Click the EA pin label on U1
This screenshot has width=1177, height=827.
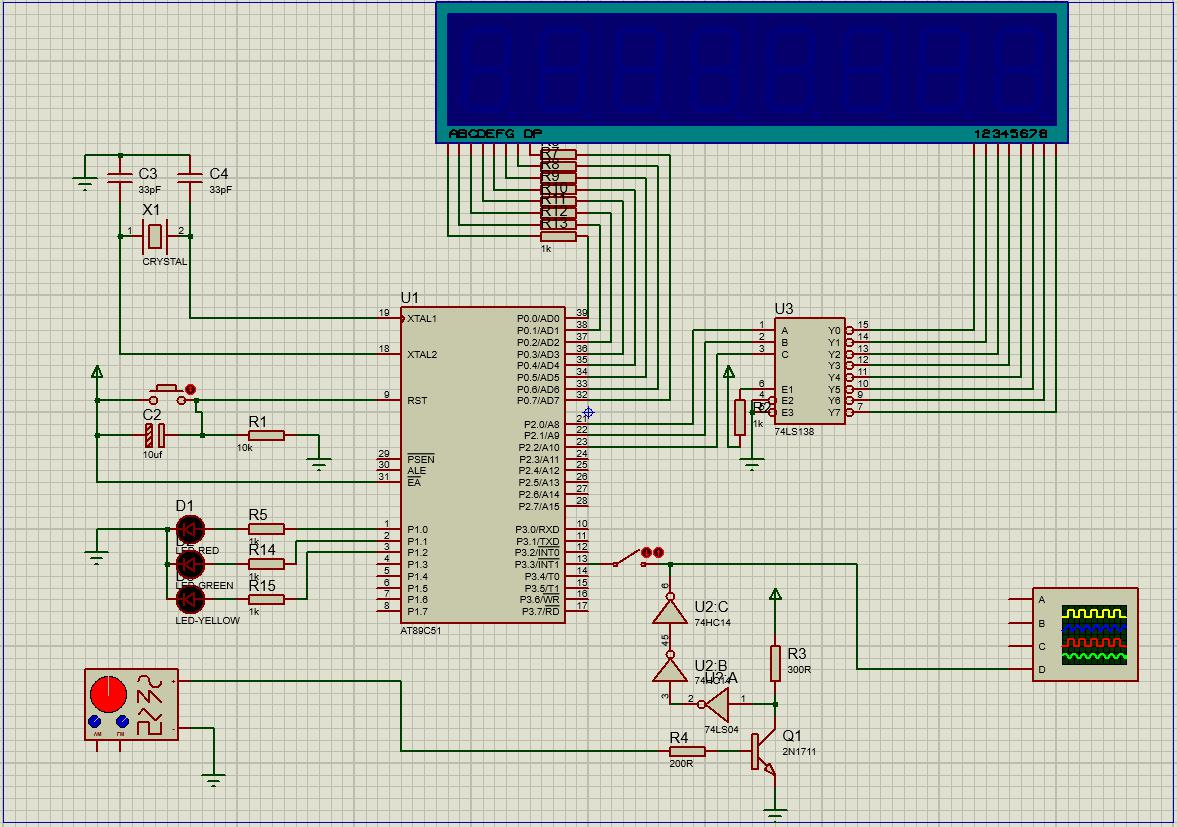(x=414, y=483)
